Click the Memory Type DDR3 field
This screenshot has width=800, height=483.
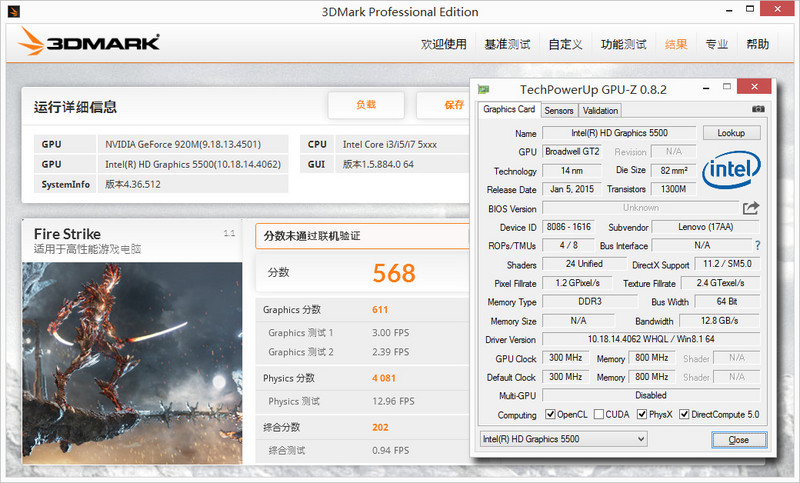(x=590, y=301)
